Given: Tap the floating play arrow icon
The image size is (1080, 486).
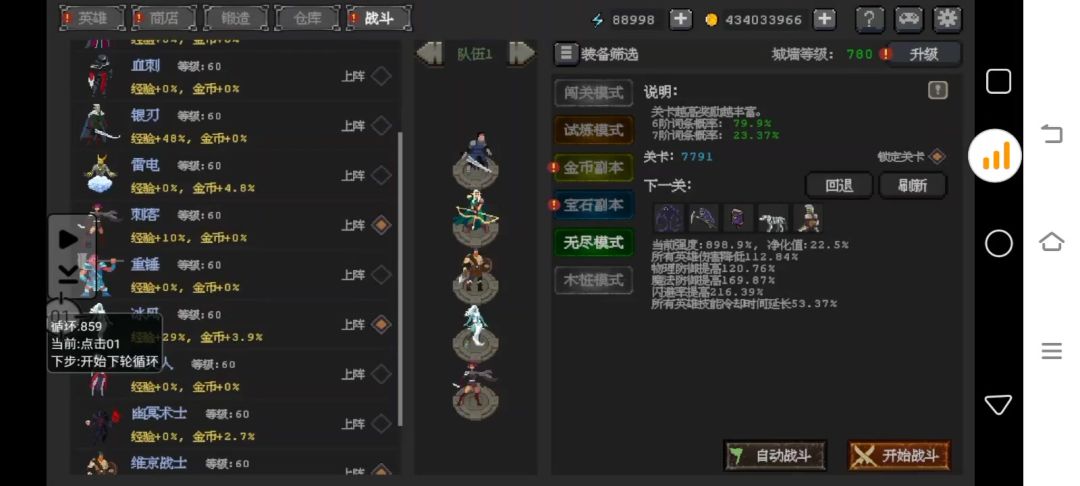Looking at the screenshot, I should [x=69, y=239].
